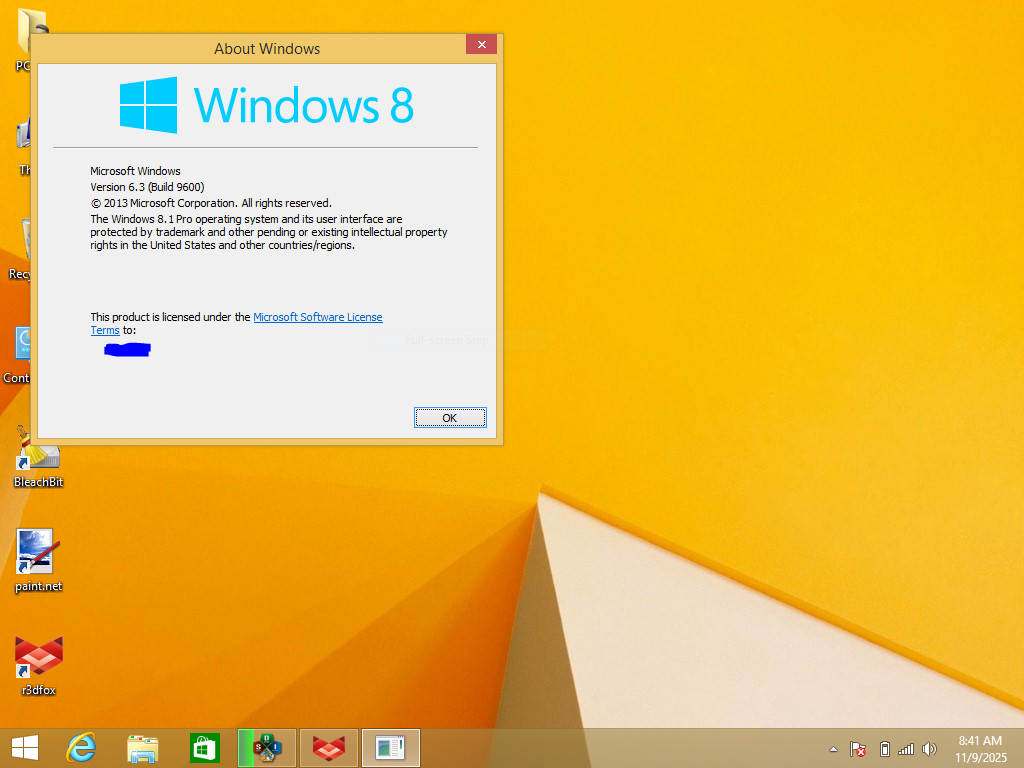Open the Microsoft Software License link
The width and height of the screenshot is (1024, 768).
[x=318, y=317]
